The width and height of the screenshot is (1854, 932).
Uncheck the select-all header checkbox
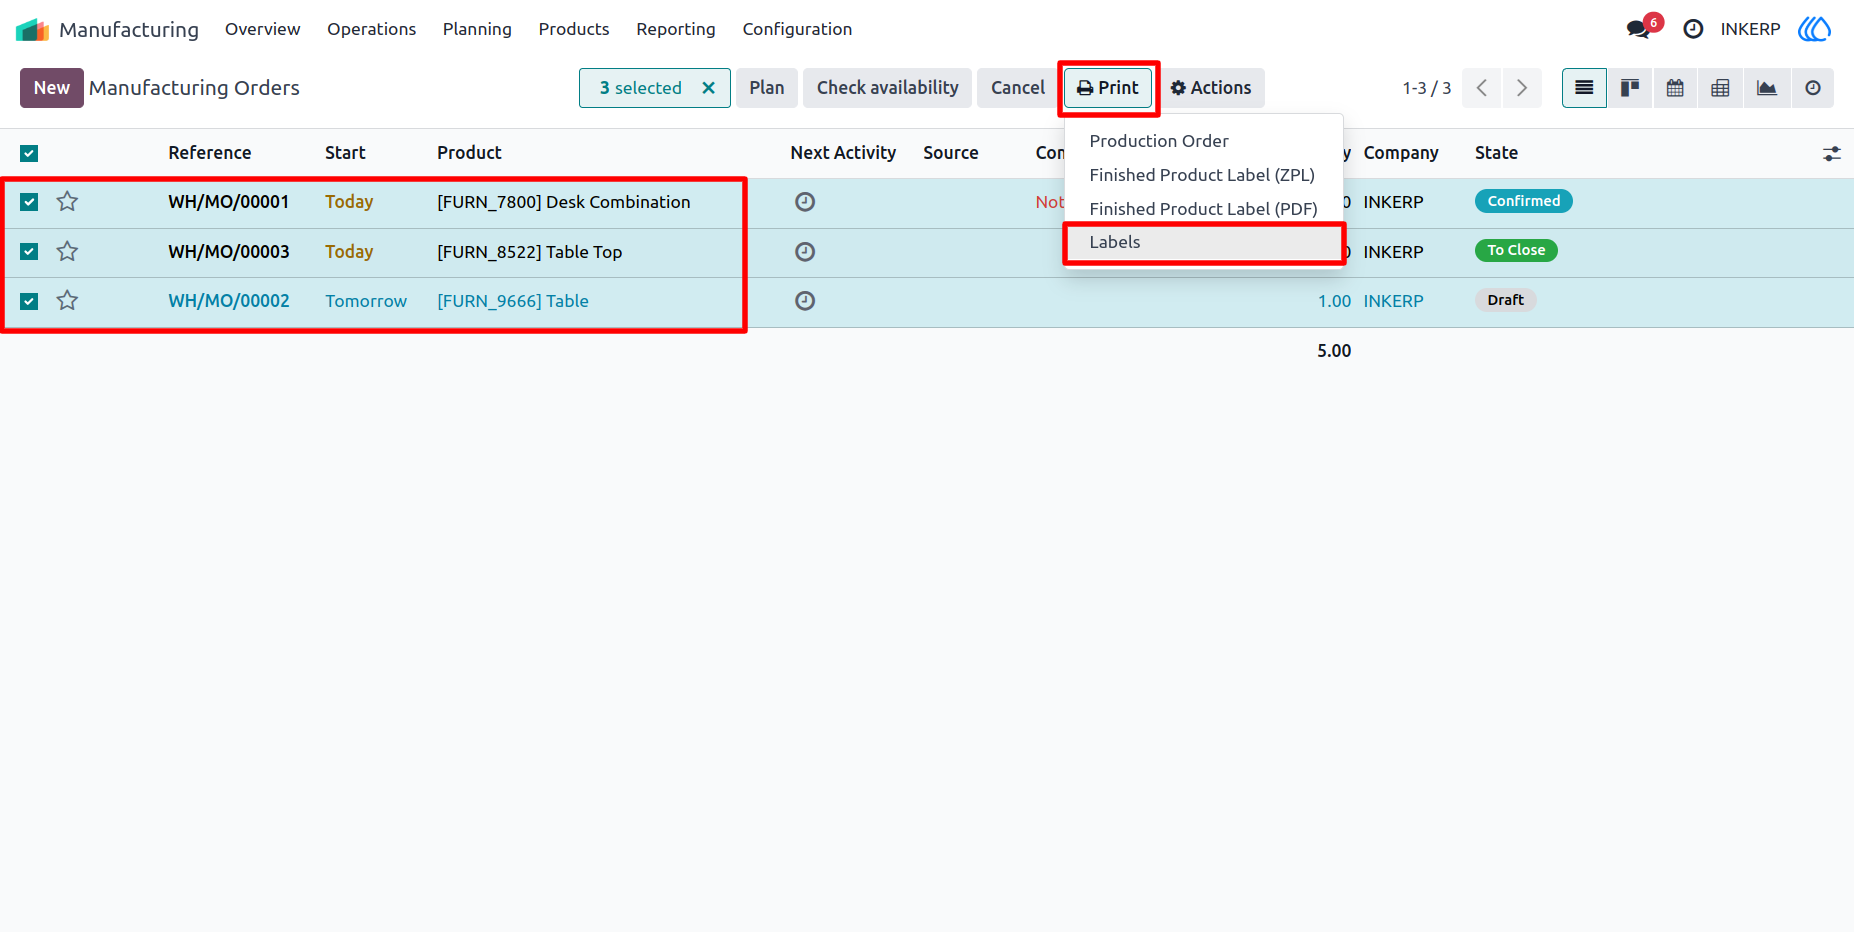pos(29,153)
